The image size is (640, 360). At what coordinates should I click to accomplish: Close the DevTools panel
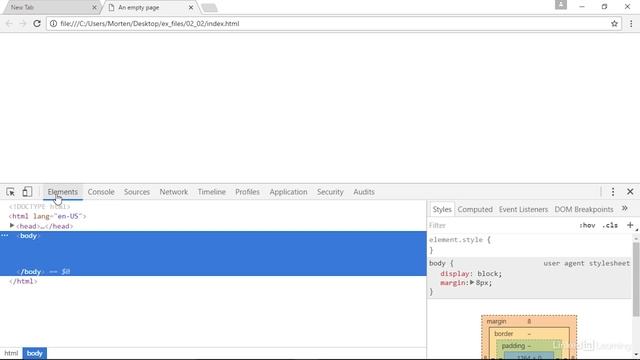point(630,191)
